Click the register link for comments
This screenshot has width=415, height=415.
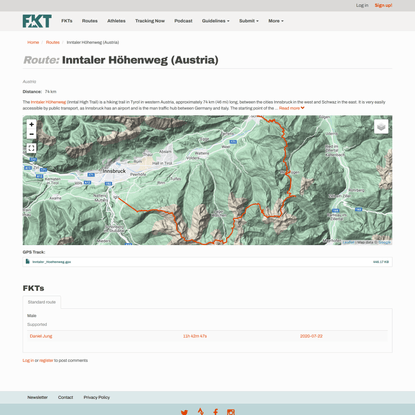46,360
